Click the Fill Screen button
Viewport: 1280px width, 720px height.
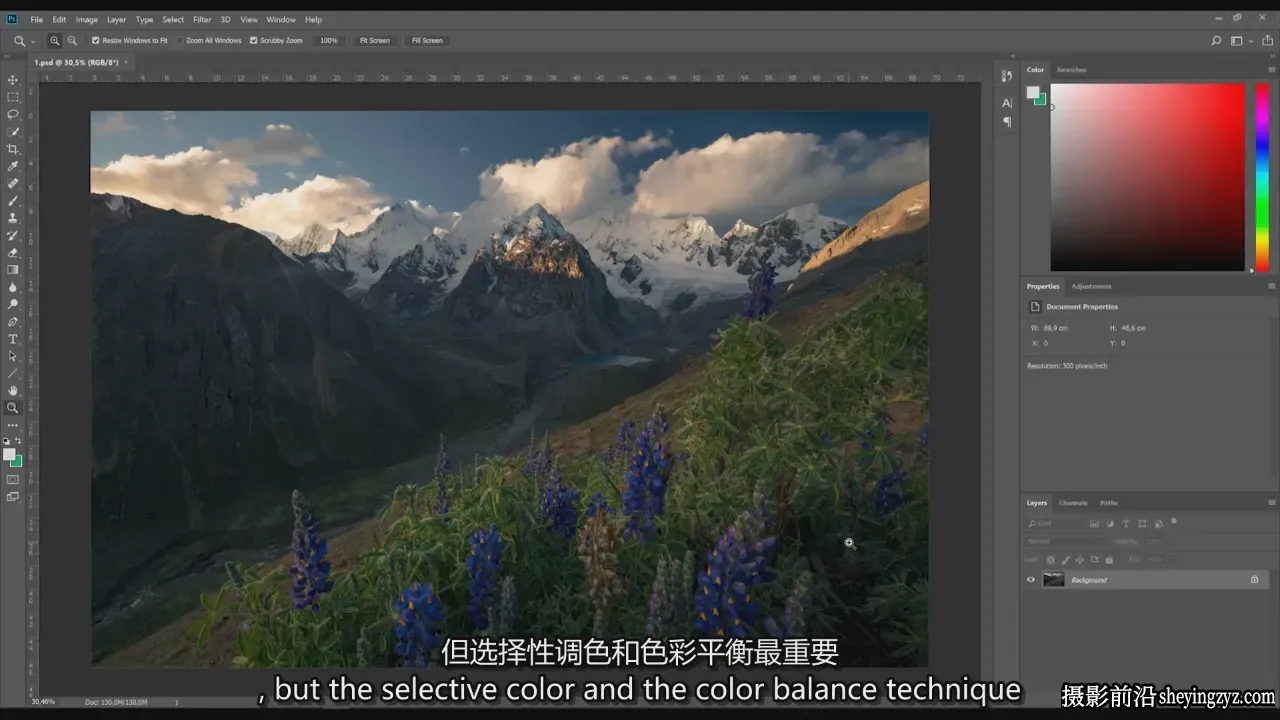(427, 41)
